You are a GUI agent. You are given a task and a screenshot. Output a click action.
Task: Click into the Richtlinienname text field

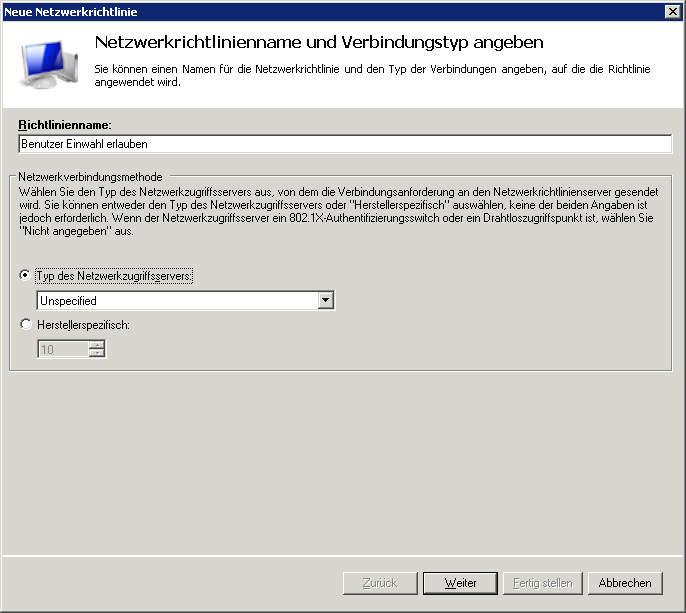pos(344,144)
